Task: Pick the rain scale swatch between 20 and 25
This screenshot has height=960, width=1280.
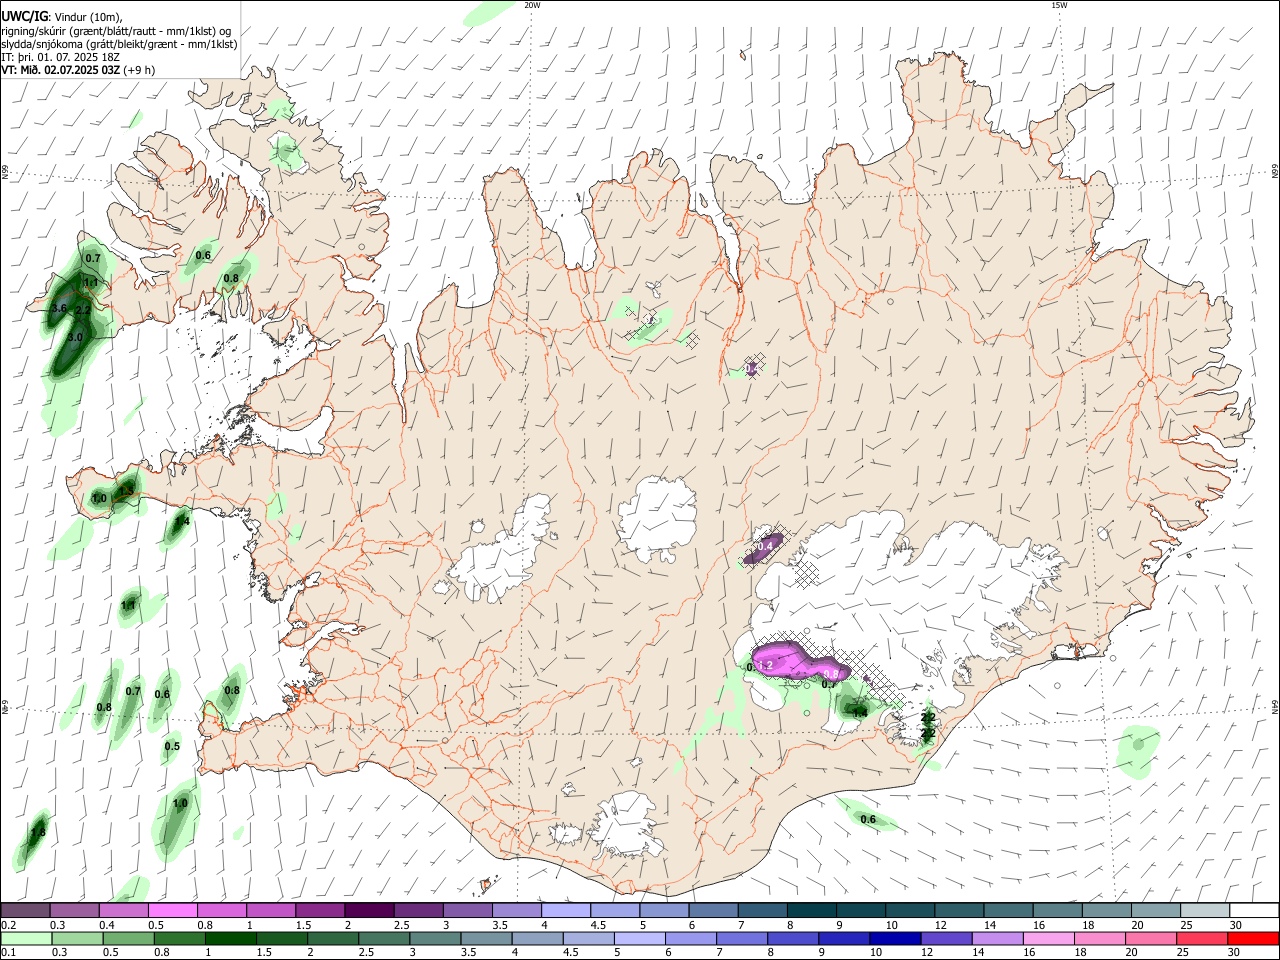Action: tap(1149, 938)
